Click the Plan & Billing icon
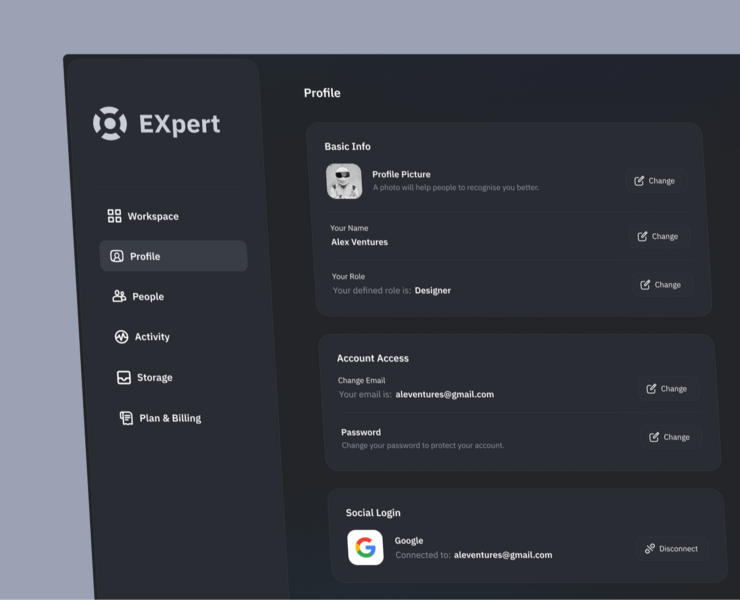The image size is (740, 600). coord(126,418)
